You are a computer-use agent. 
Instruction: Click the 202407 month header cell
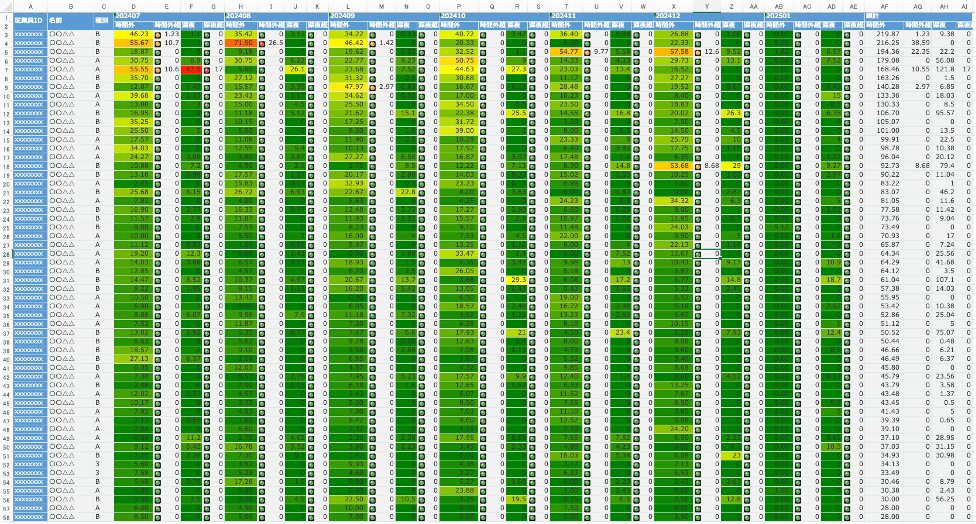[x=128, y=17]
